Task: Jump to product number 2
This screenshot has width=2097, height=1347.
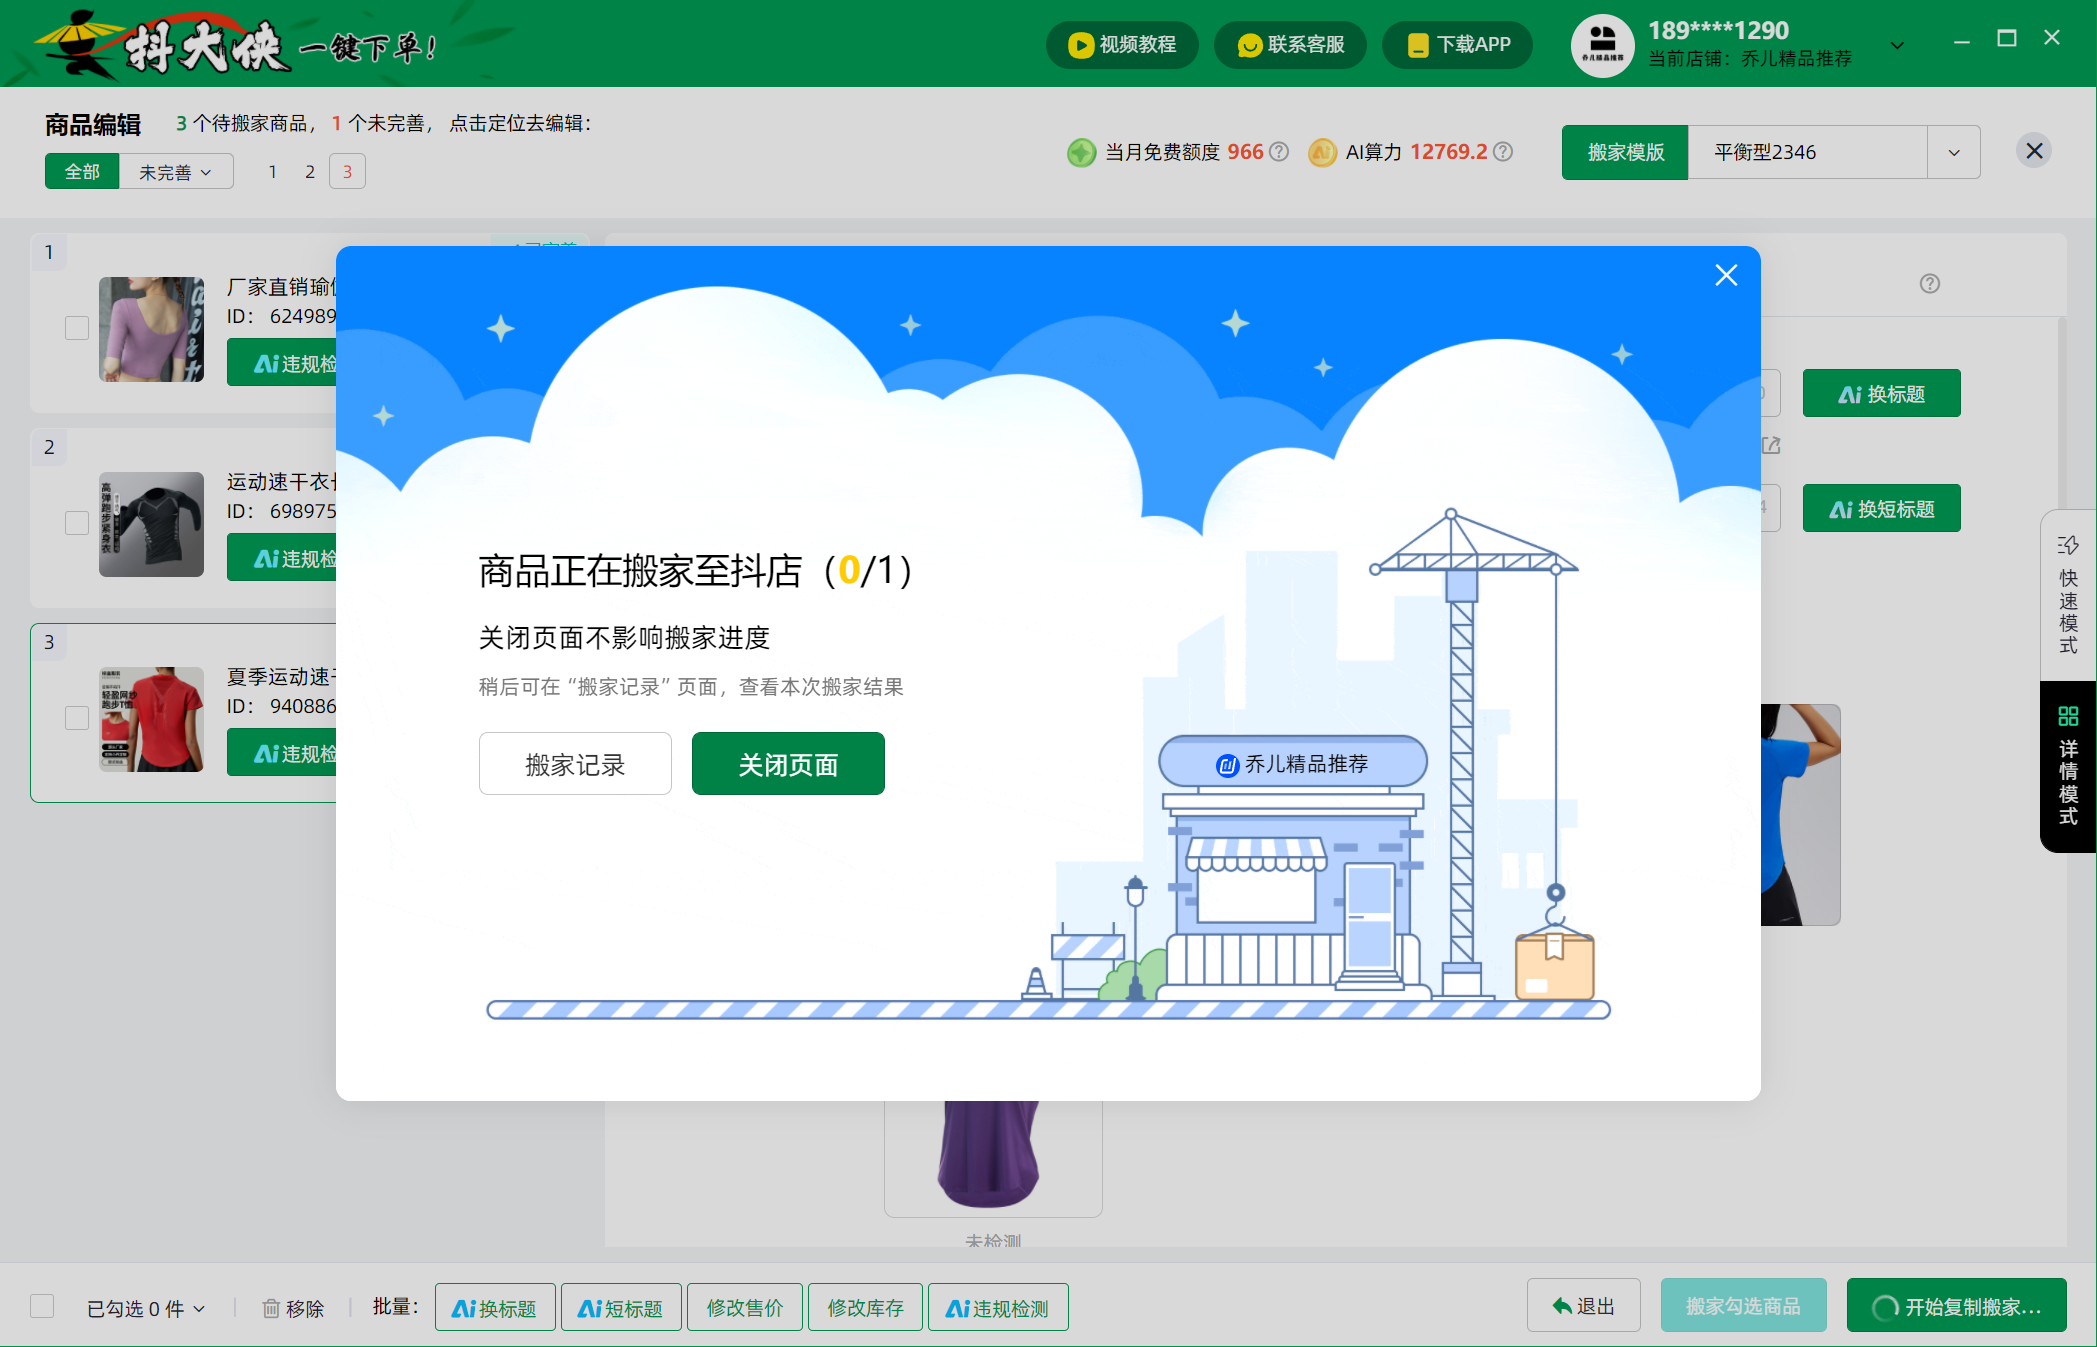Action: (x=310, y=172)
